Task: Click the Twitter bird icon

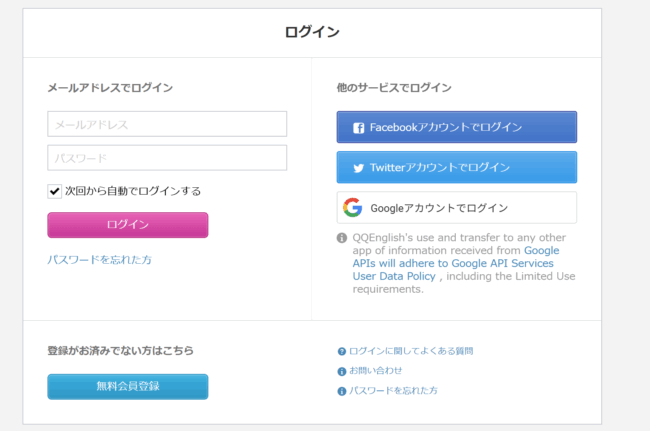Action: click(358, 168)
